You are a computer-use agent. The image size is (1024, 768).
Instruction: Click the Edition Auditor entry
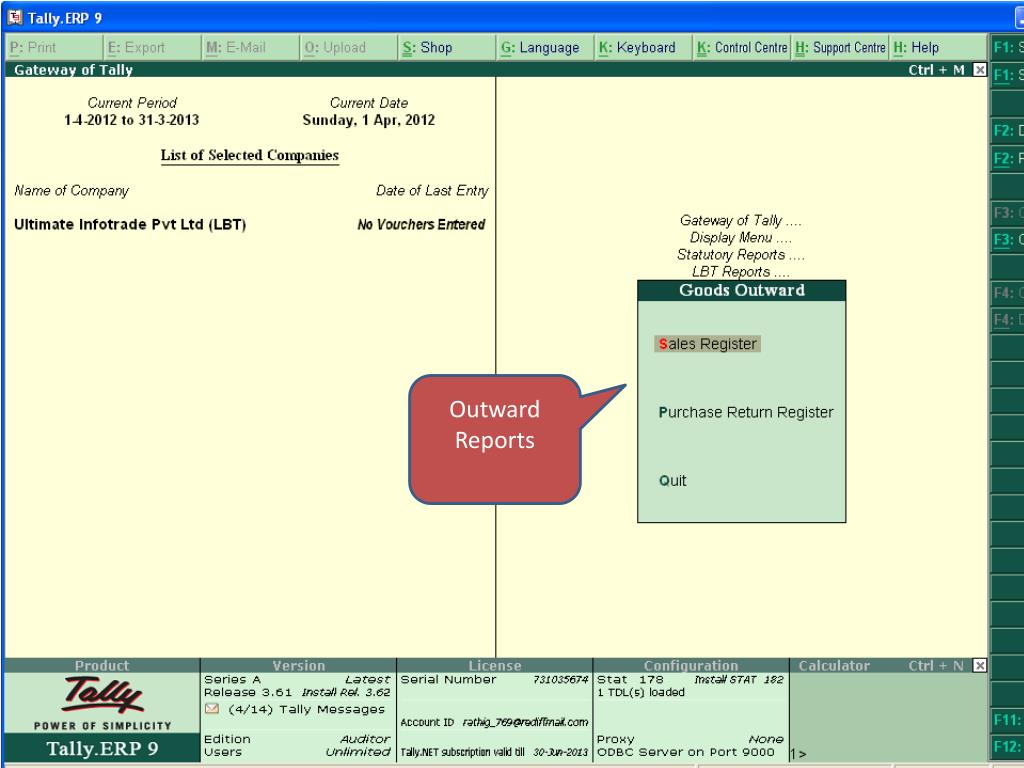point(297,739)
